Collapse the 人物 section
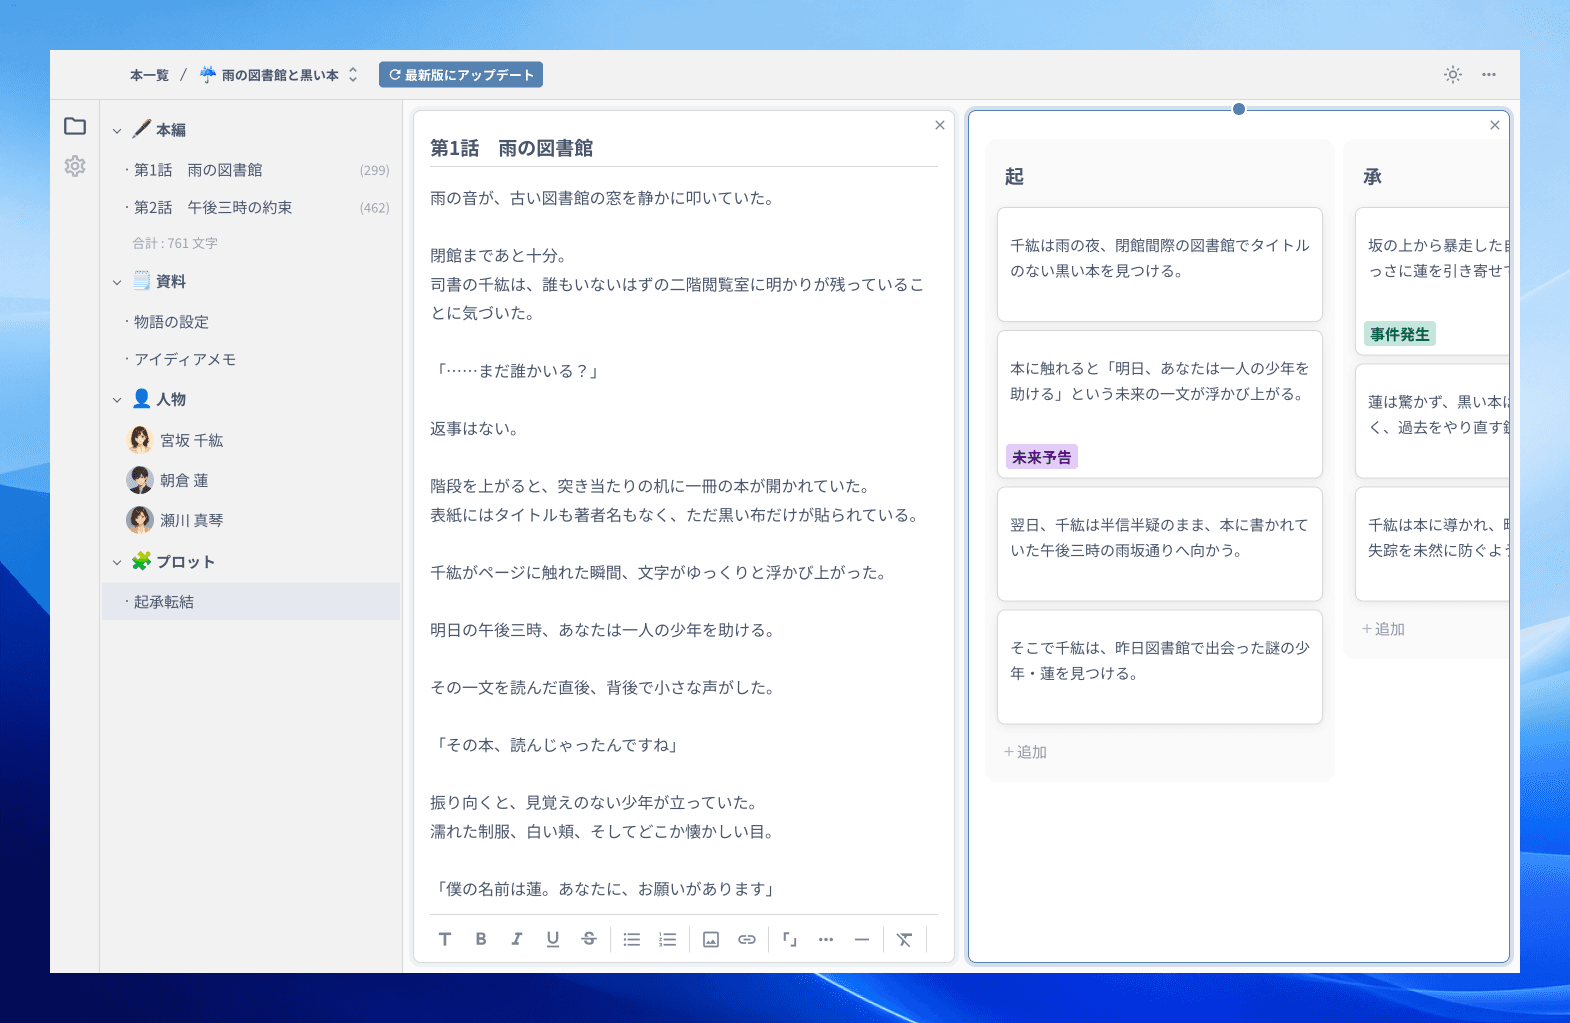 tap(117, 400)
